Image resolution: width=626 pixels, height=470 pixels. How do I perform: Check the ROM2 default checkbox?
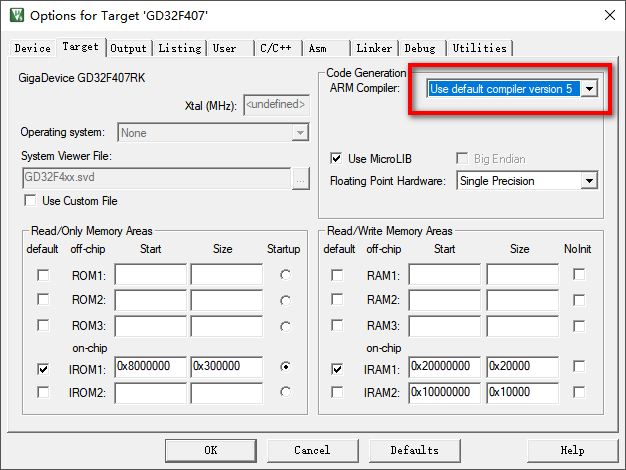[x=43, y=299]
